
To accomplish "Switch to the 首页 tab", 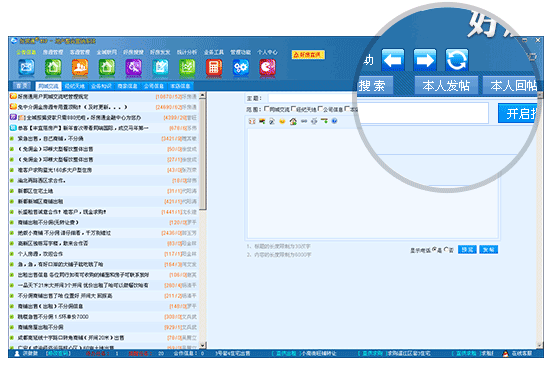I will [22, 86].
